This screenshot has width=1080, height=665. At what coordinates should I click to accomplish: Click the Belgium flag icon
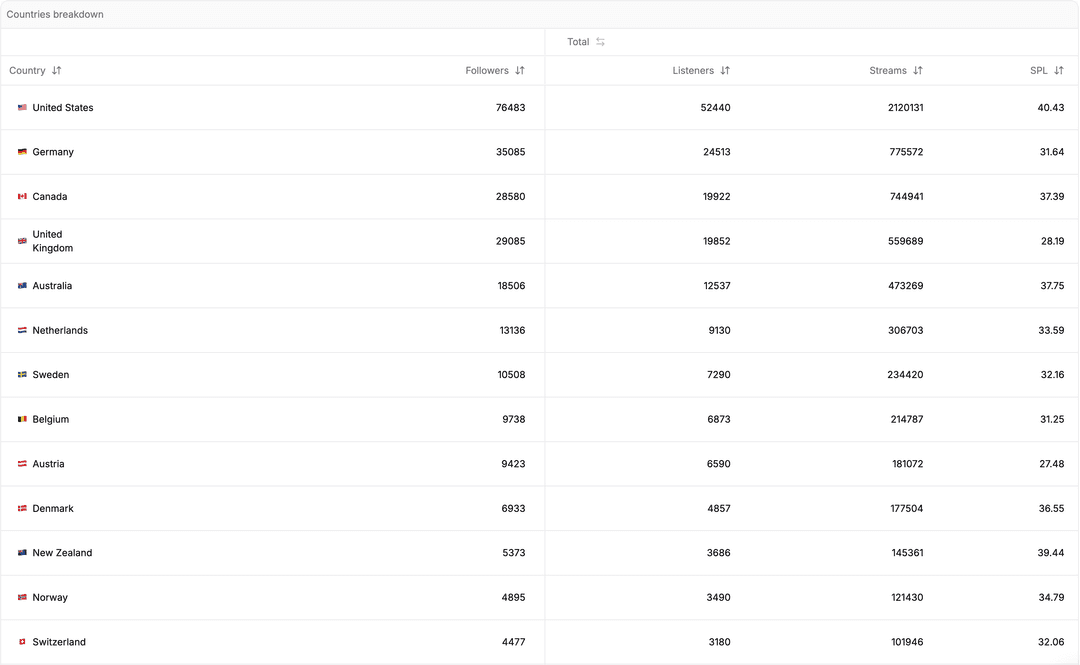point(21,419)
